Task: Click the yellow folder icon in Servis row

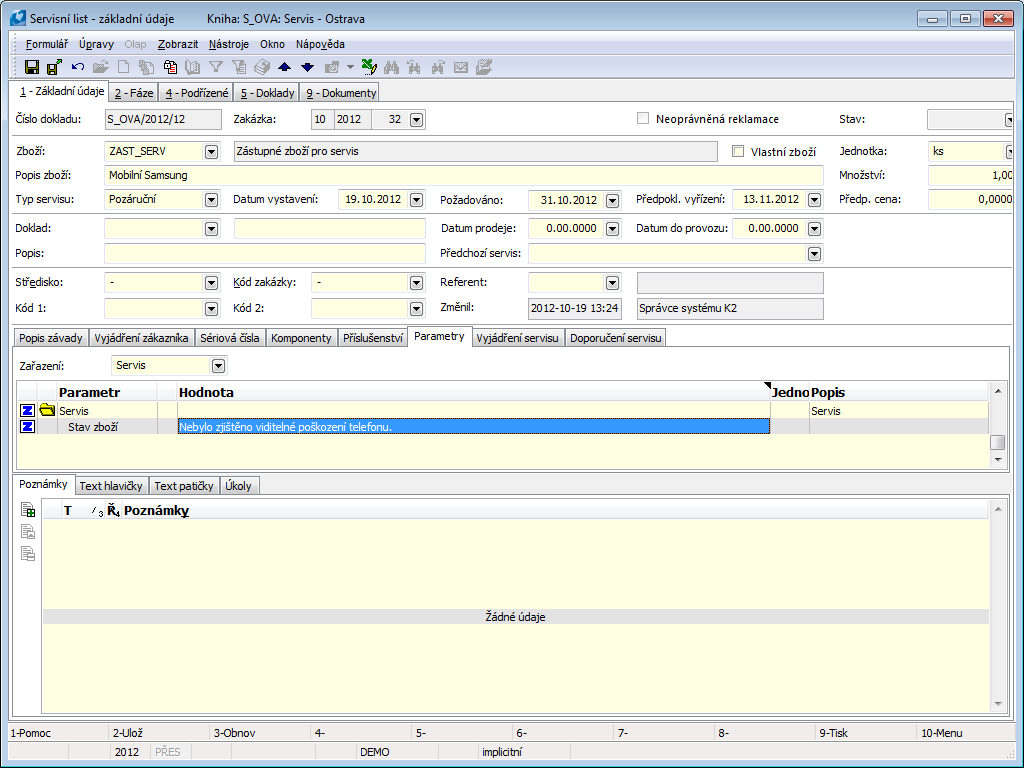Action: [47, 410]
